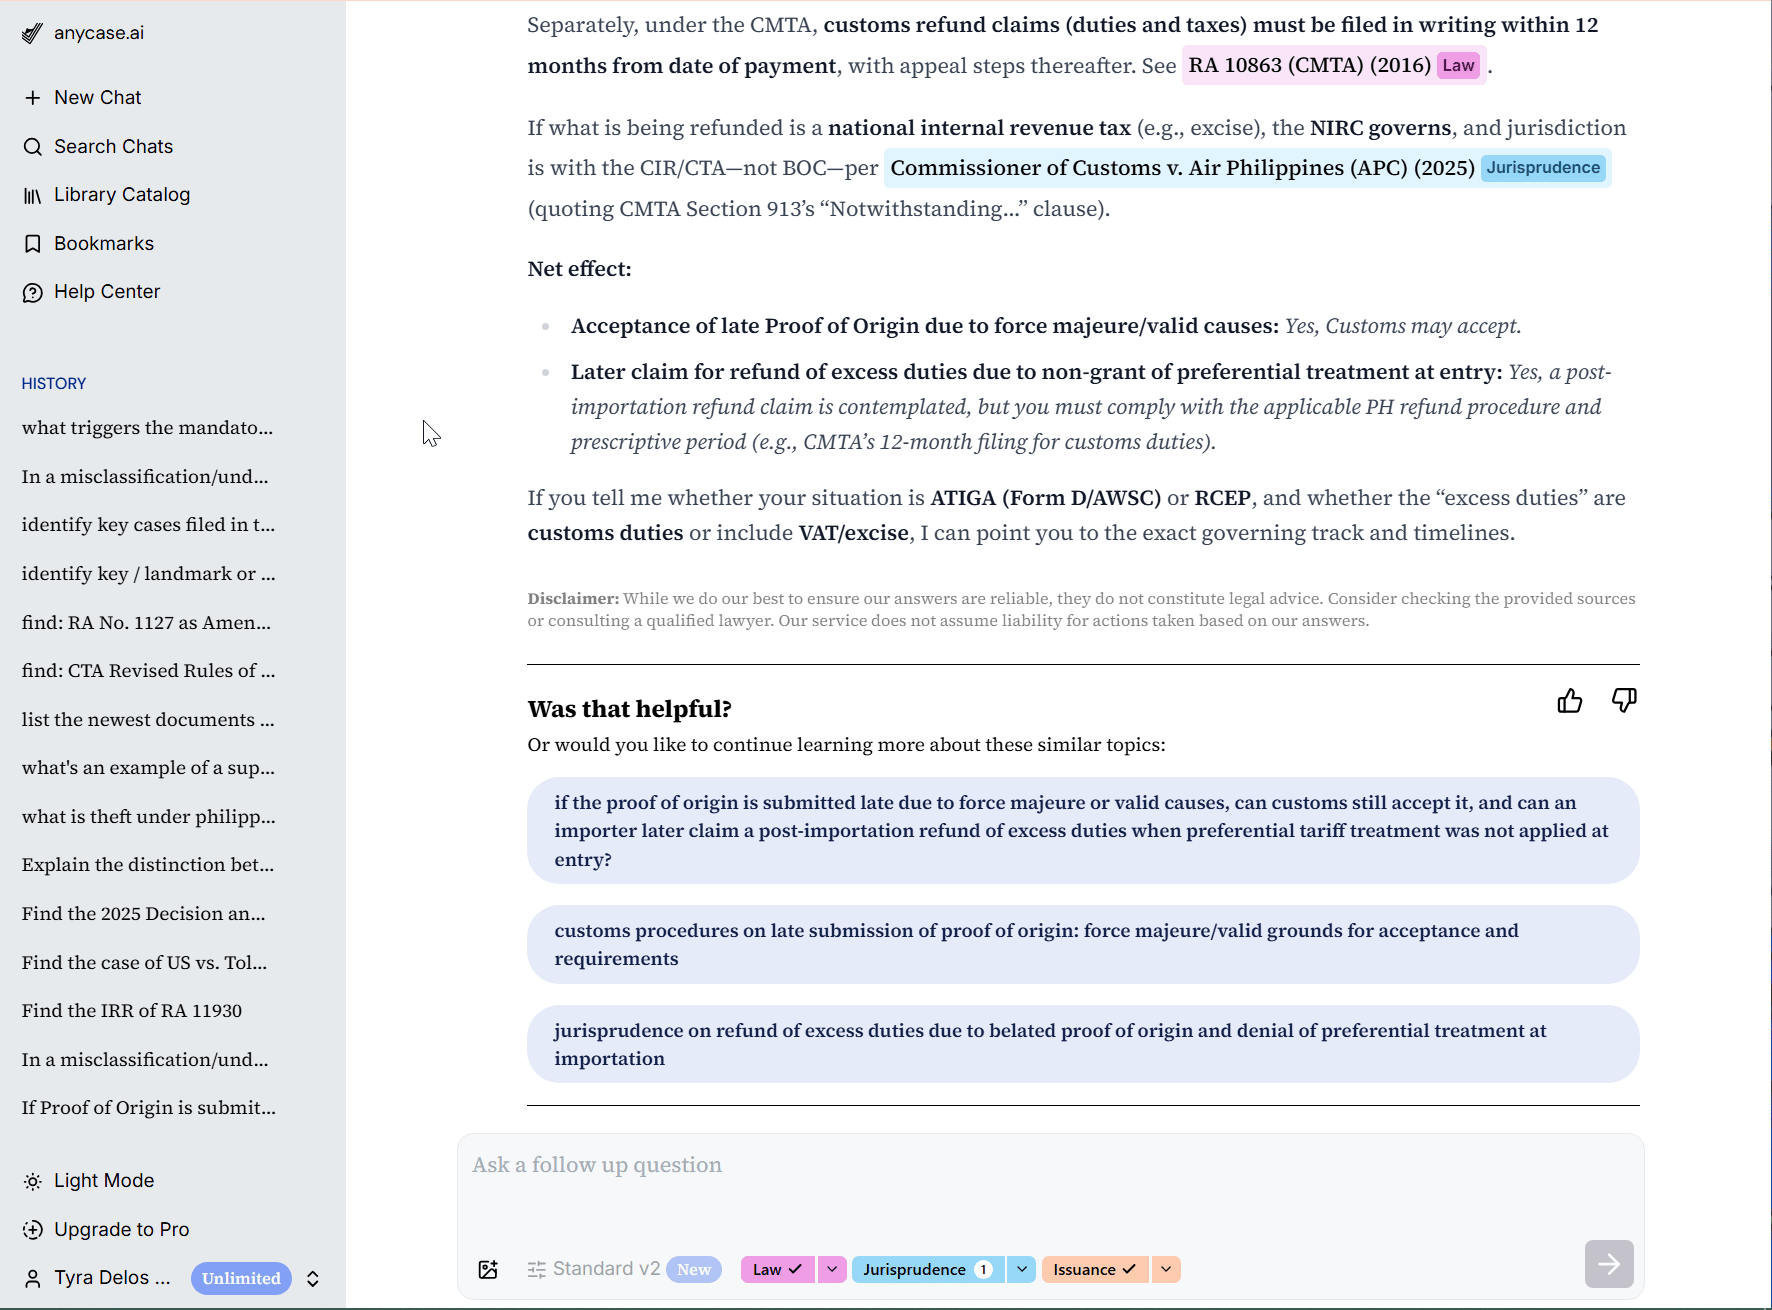Click the Upgrade to Pro circle icon
Screen dimensions: 1772x1310
tap(33, 1230)
